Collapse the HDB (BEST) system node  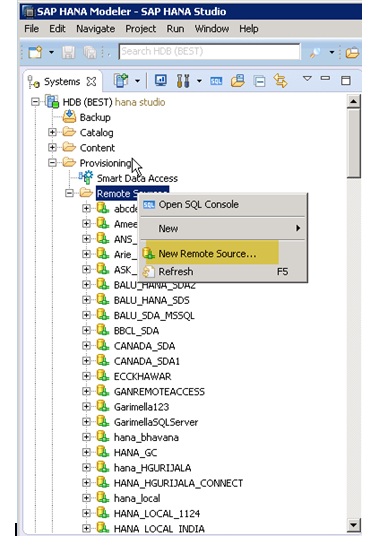[35, 102]
